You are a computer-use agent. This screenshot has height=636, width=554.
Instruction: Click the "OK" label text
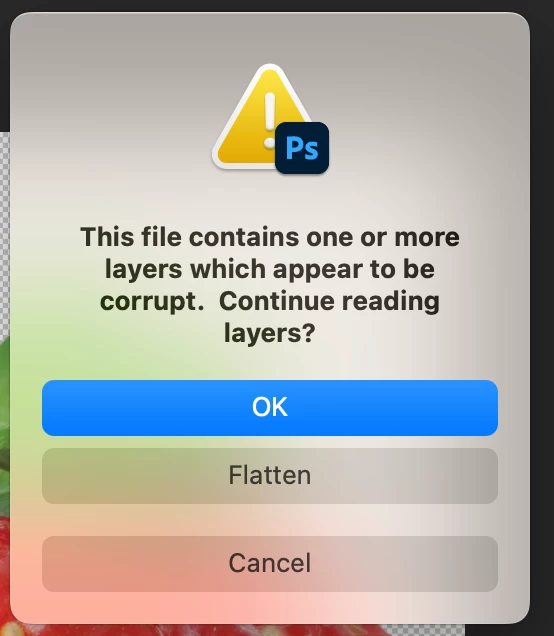(270, 407)
